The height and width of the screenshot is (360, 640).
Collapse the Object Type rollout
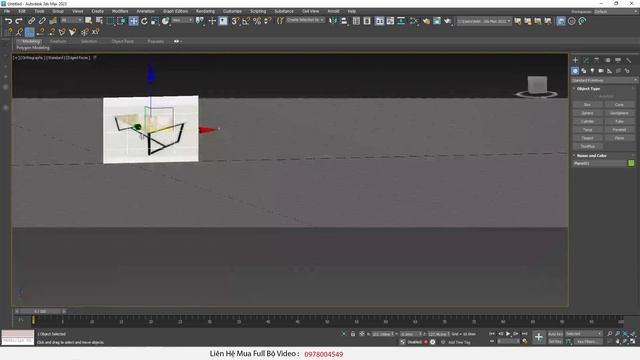tap(588, 89)
